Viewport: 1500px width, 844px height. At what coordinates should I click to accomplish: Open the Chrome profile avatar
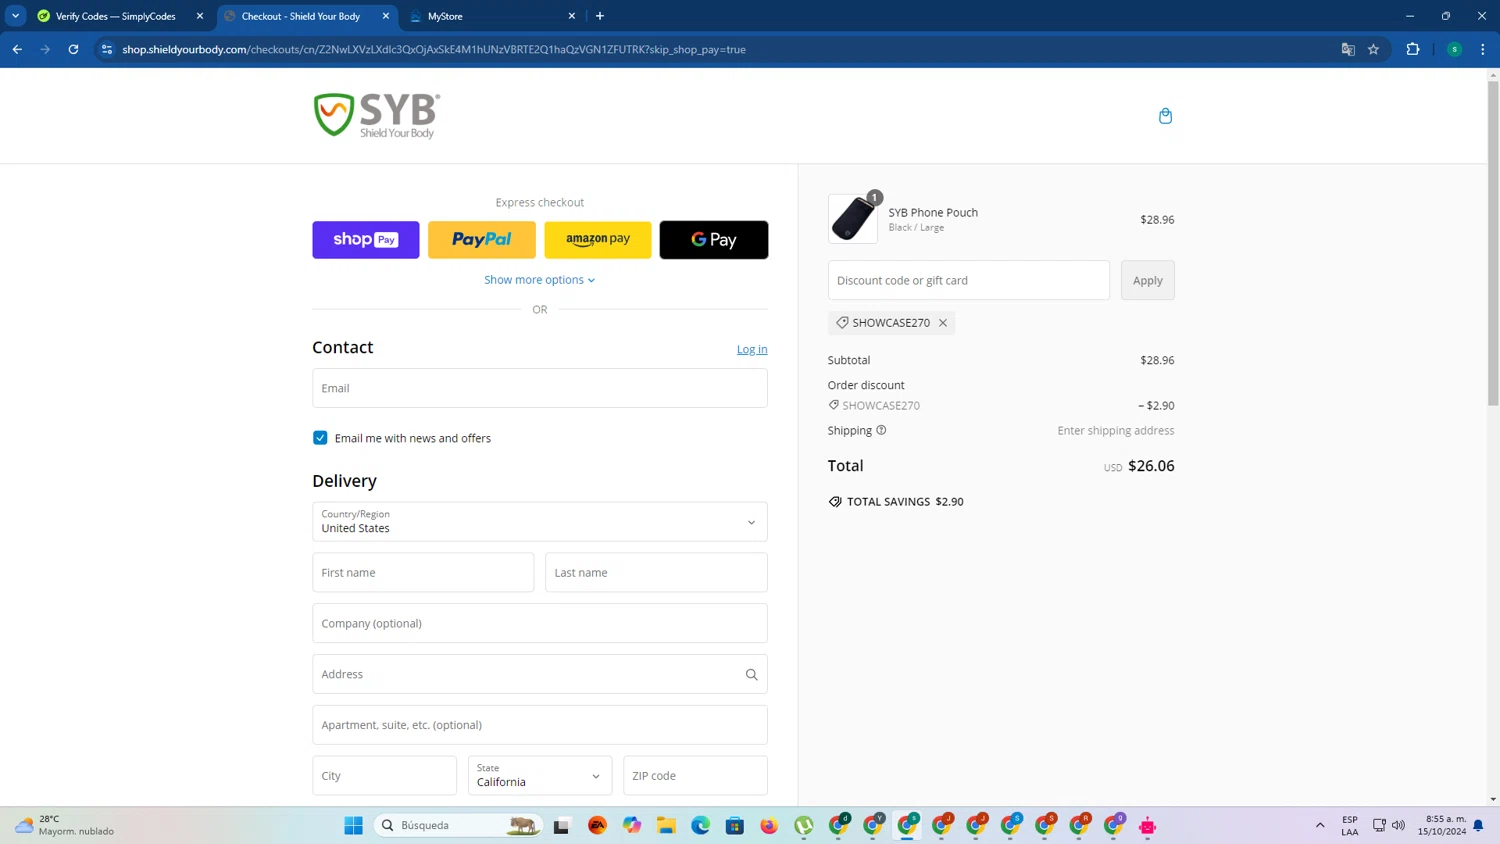[x=1454, y=49]
